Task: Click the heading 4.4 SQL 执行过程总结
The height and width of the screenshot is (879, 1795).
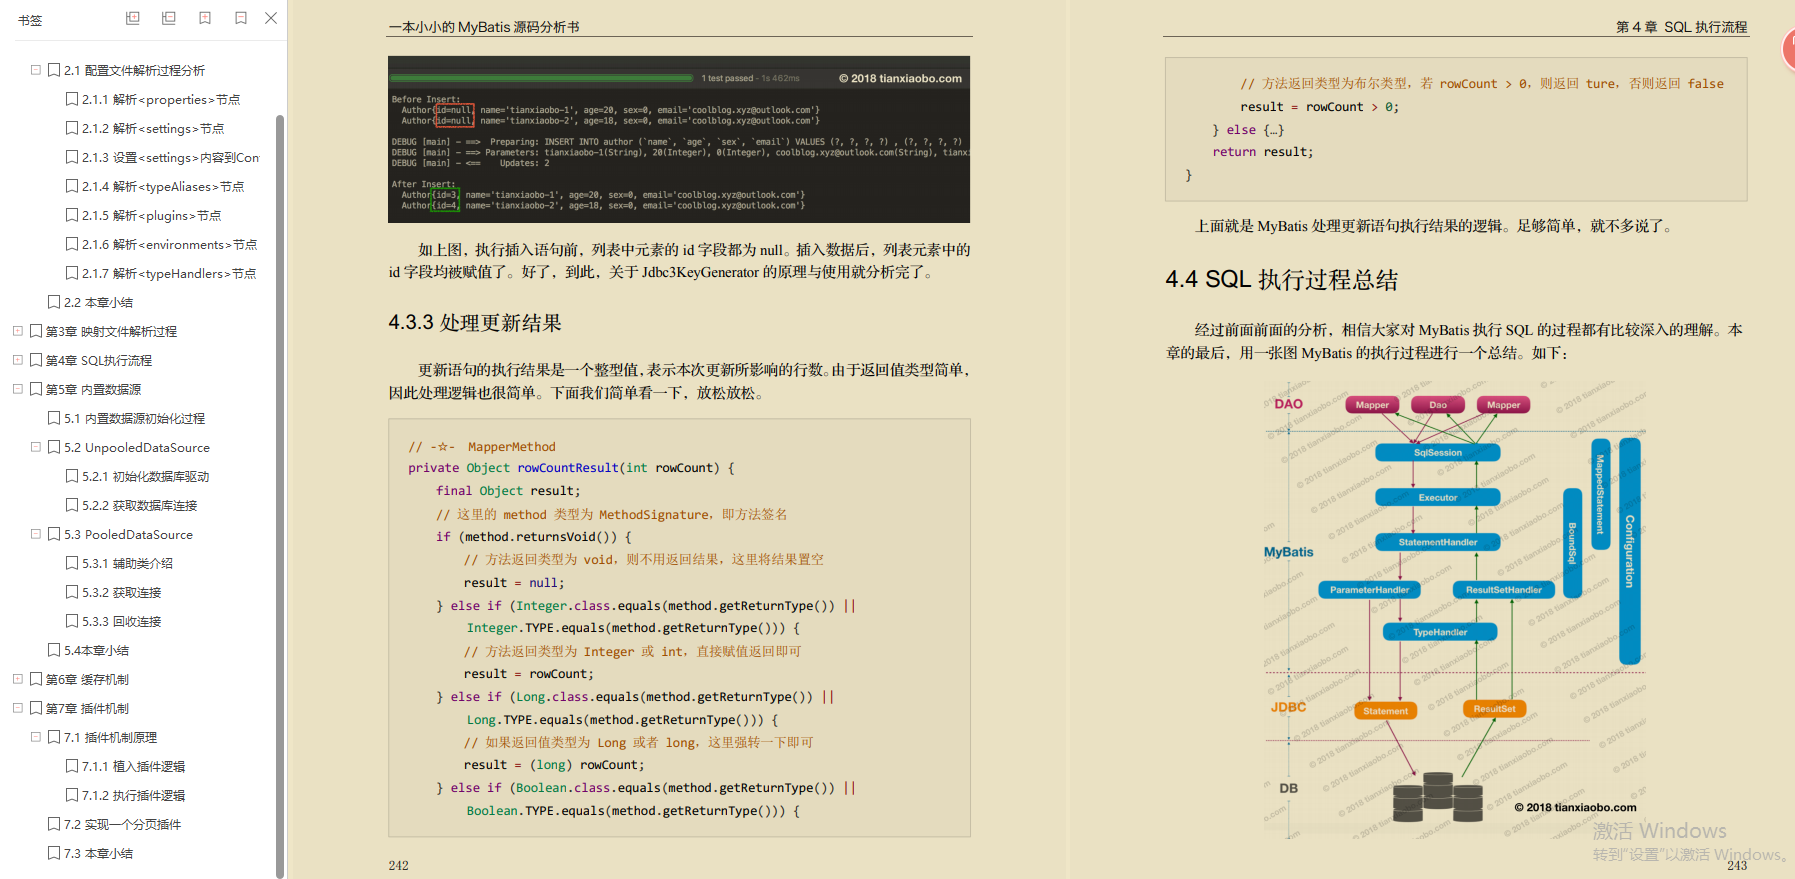Action: [x=1281, y=280]
